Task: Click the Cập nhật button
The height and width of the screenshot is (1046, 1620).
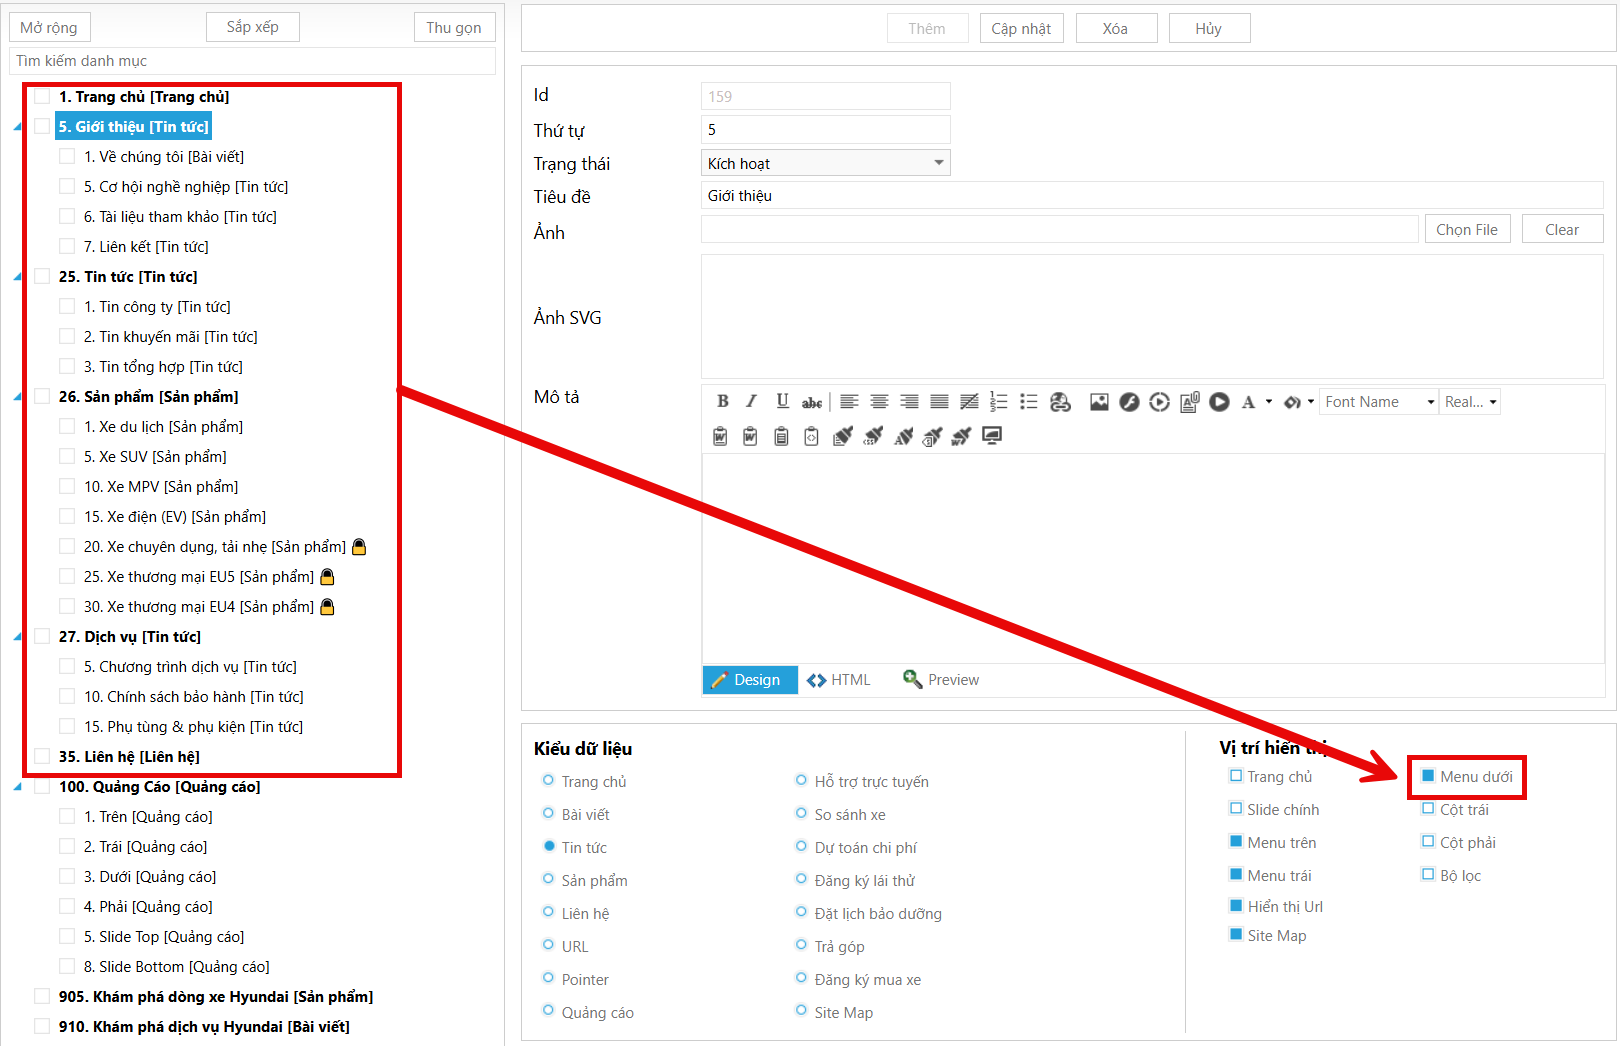Action: (1021, 29)
